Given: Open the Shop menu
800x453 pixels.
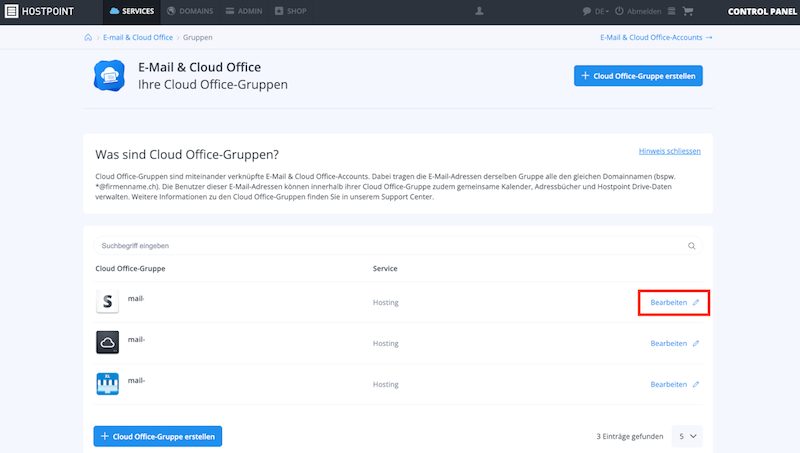Looking at the screenshot, I should (290, 11).
